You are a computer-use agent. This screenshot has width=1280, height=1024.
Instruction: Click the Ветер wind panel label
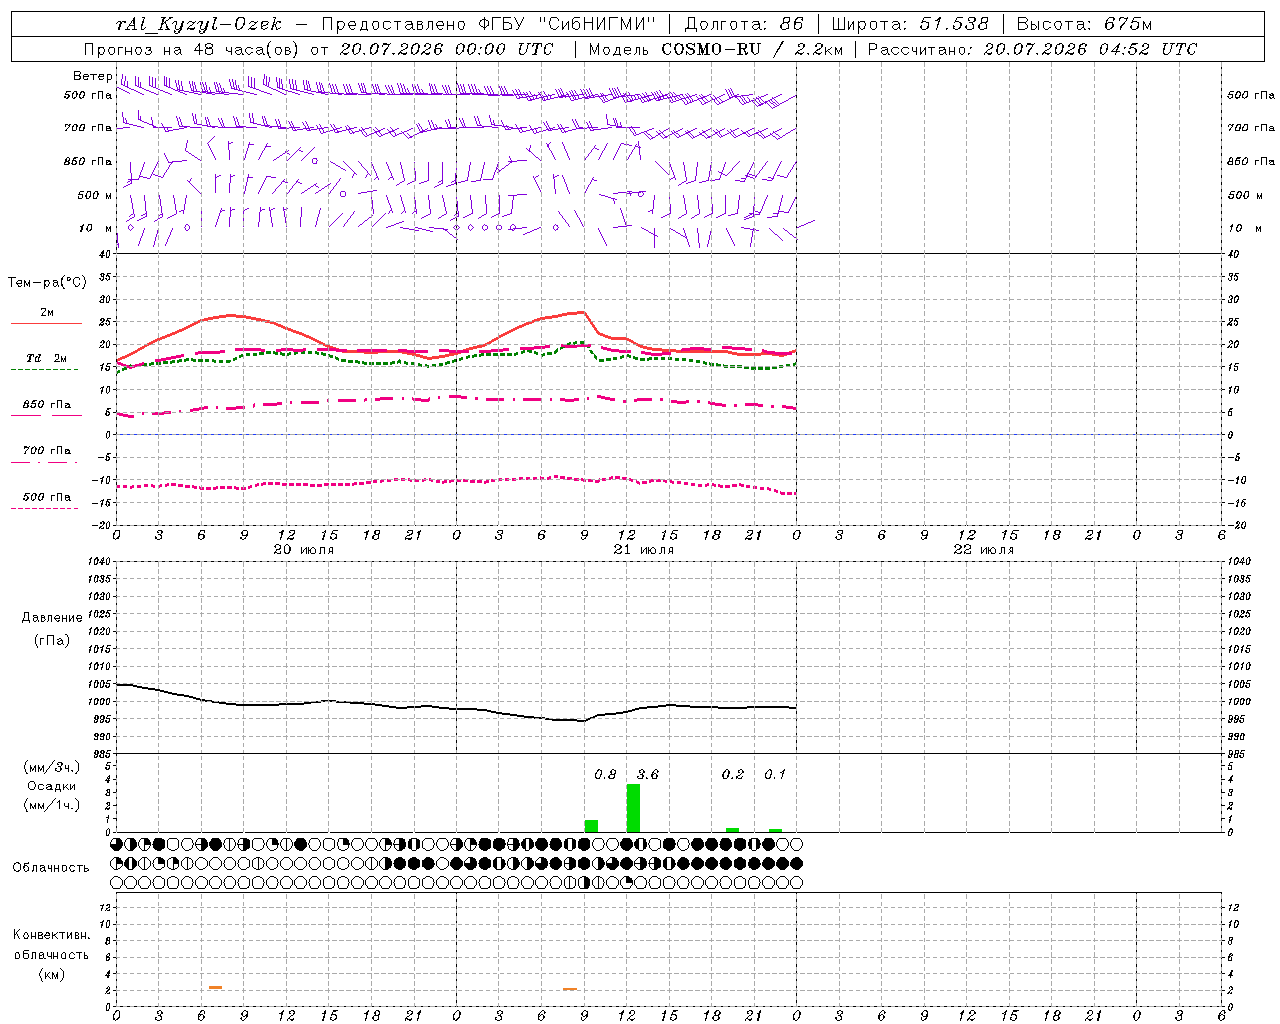pyautogui.click(x=92, y=76)
